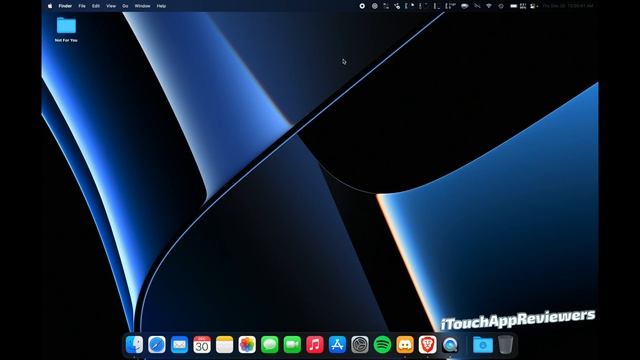Click the date and time in menu bar
This screenshot has width=640, height=360.
tap(568, 6)
